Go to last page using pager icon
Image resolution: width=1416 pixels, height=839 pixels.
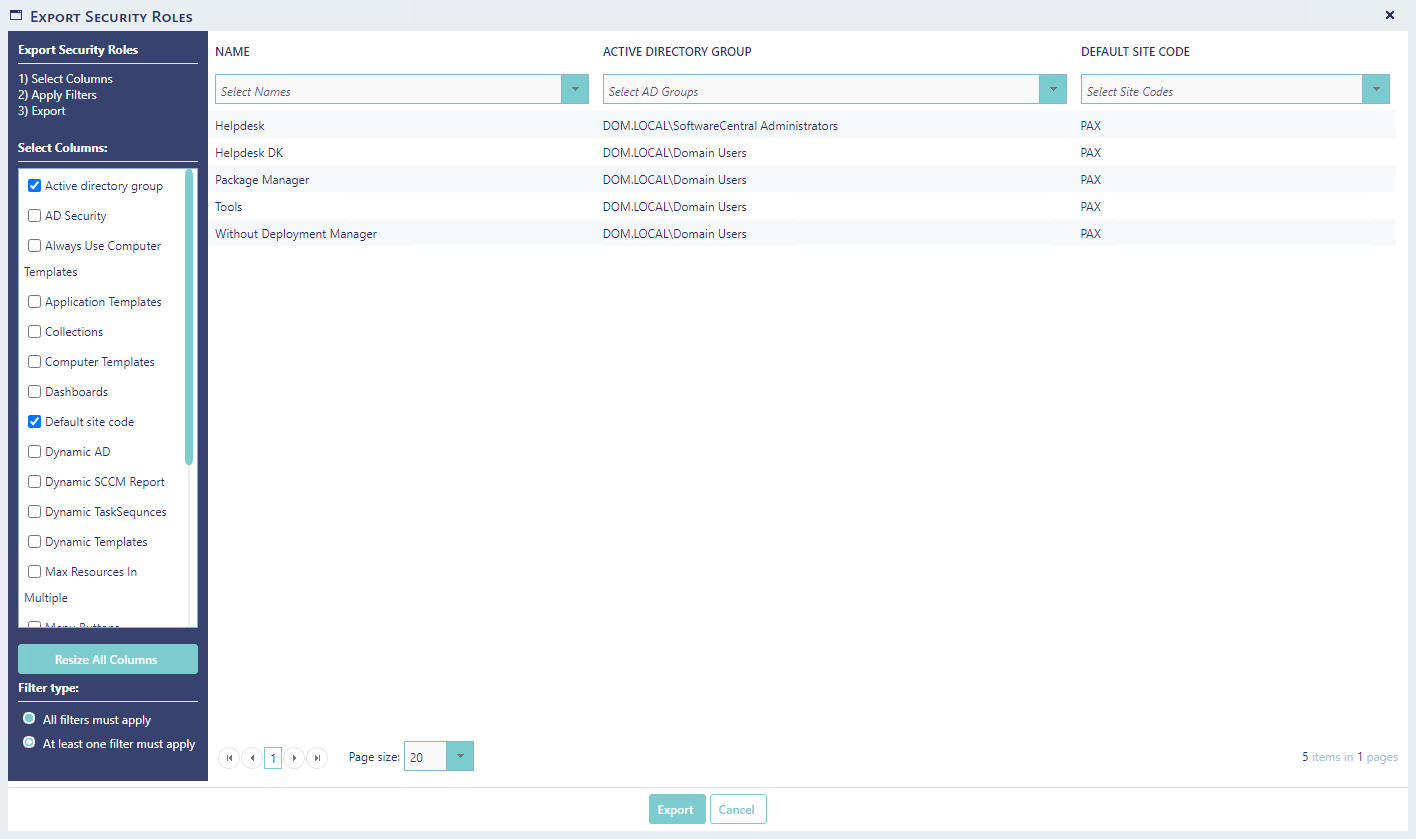(317, 758)
